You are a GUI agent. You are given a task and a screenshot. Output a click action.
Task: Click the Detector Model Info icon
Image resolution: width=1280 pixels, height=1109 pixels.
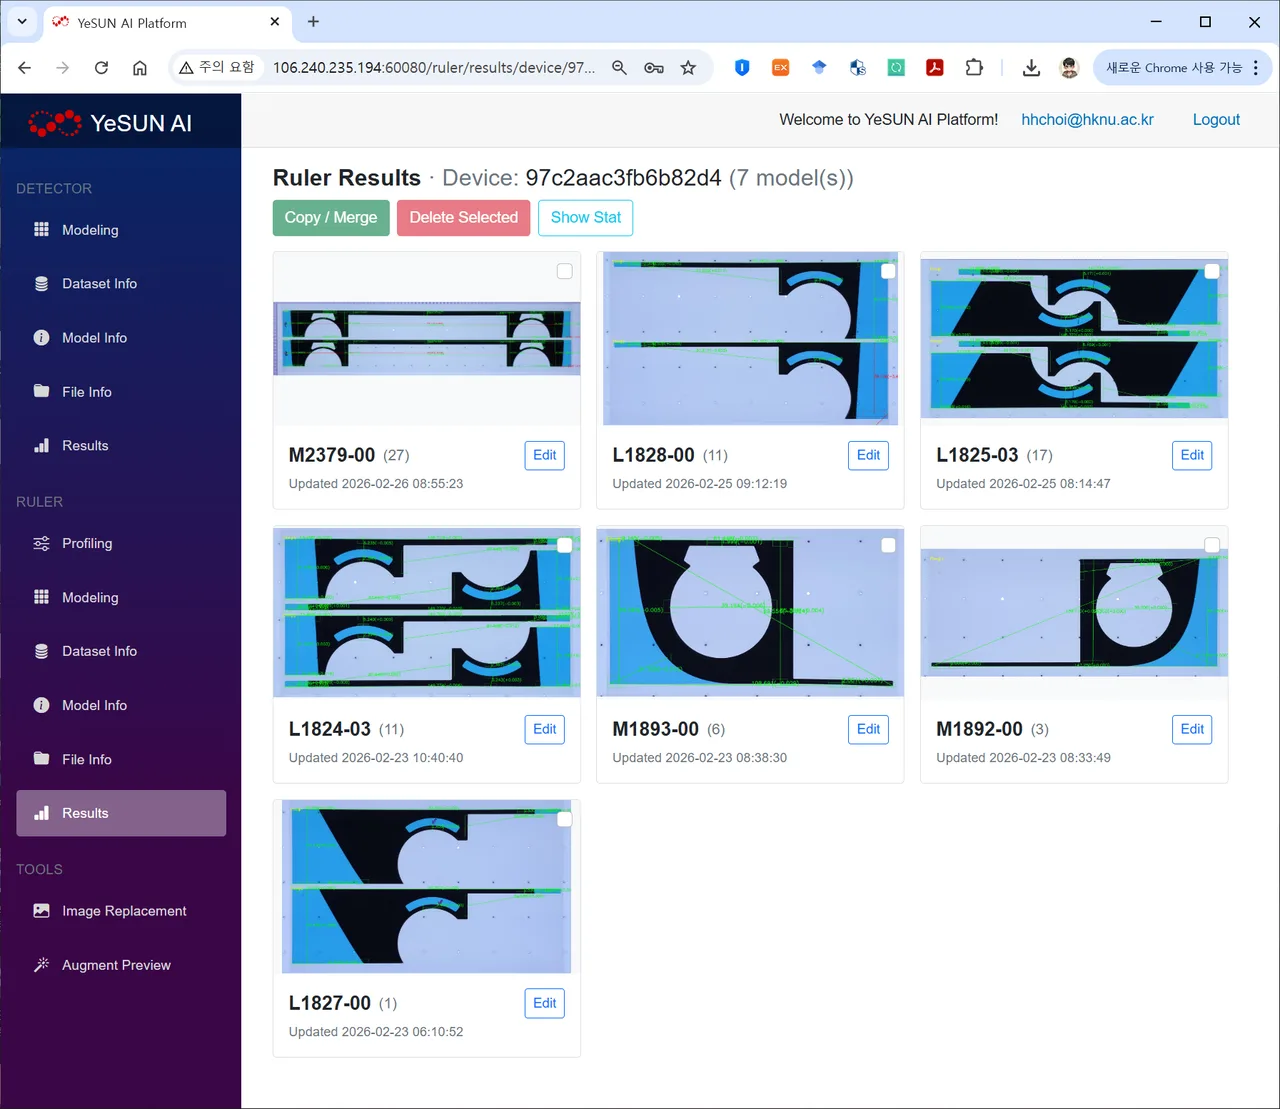[41, 338]
